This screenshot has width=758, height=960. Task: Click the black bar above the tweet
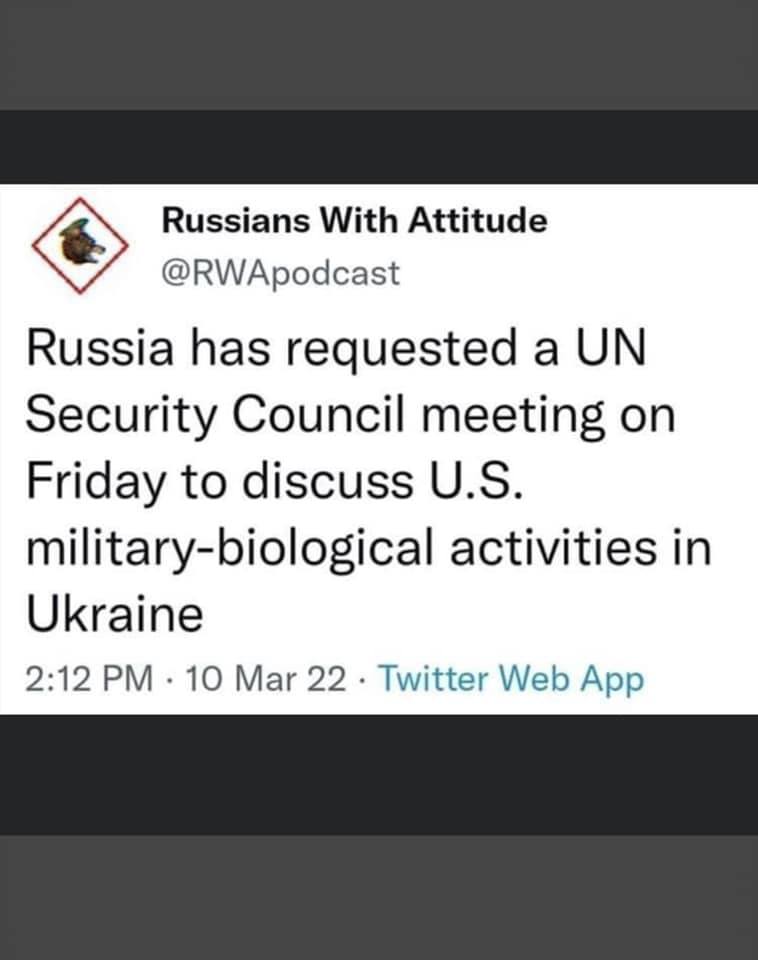[379, 147]
